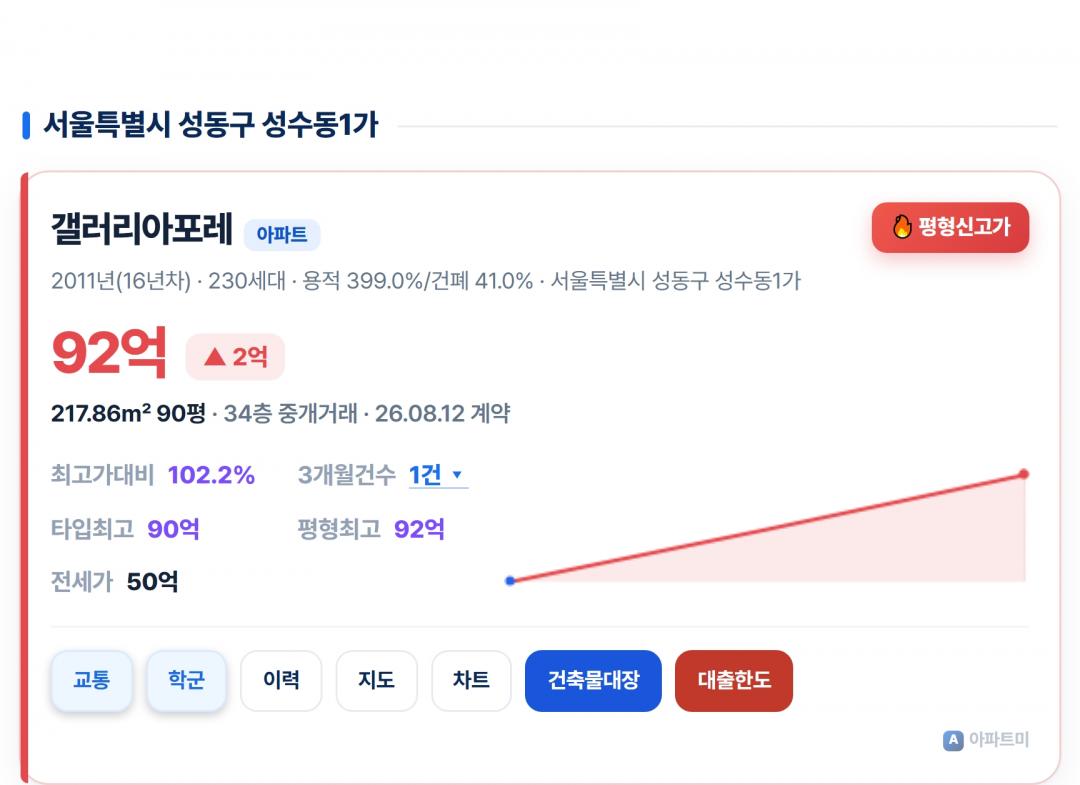Expand the 3개월건수 1건 dropdown
This screenshot has height=785, width=1080.
pos(438,474)
